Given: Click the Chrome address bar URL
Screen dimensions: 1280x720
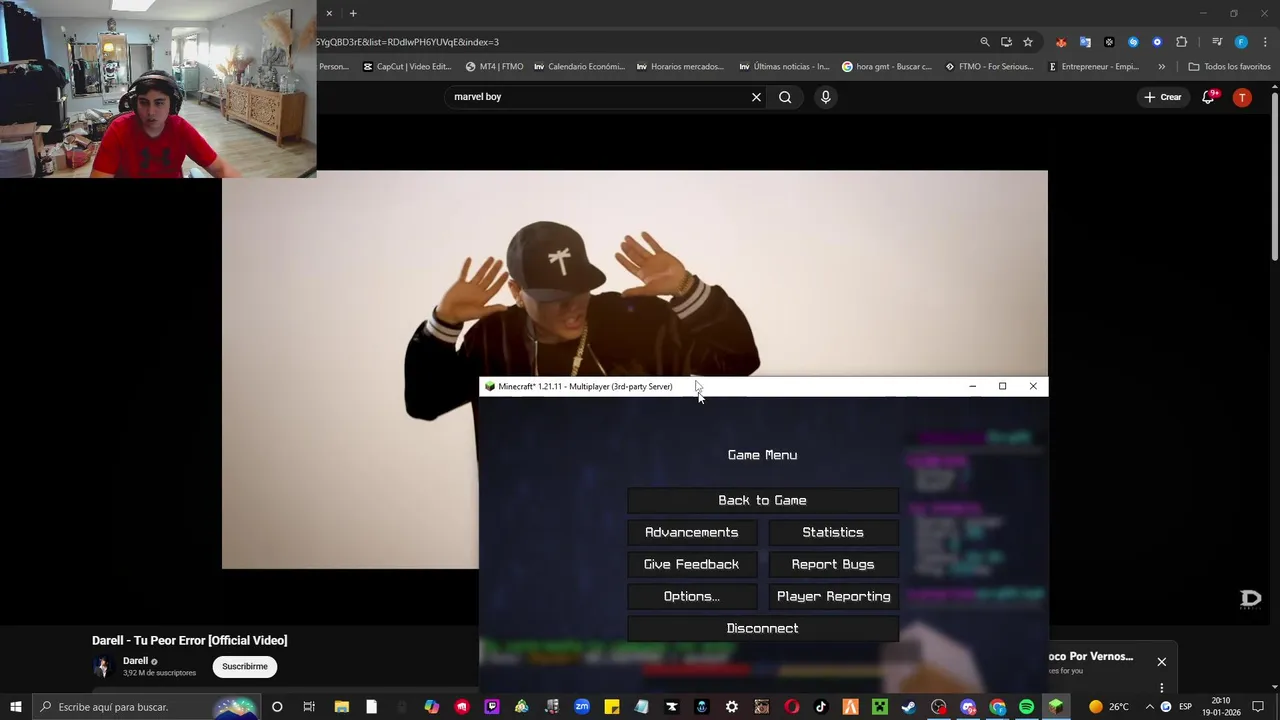Looking at the screenshot, I should [408, 42].
